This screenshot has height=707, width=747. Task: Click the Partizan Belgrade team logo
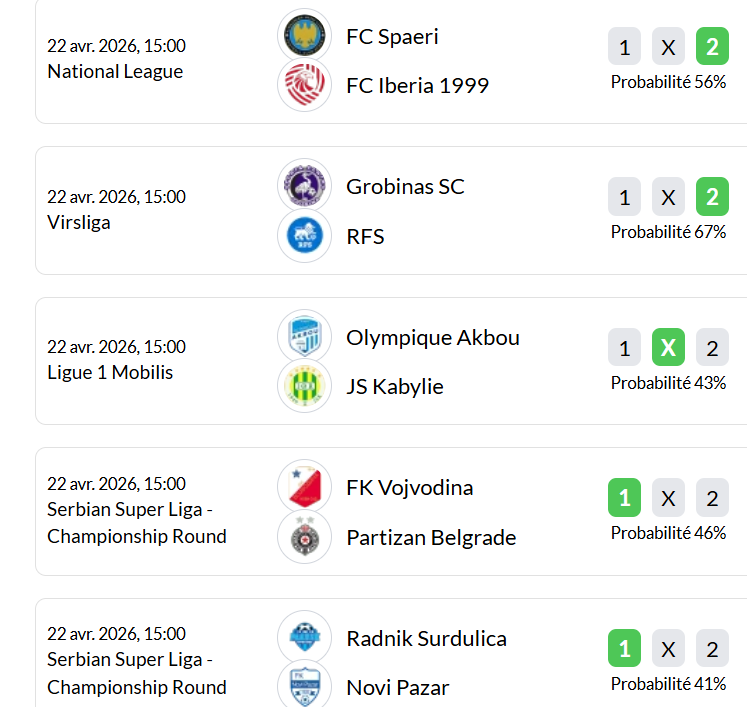tap(304, 537)
